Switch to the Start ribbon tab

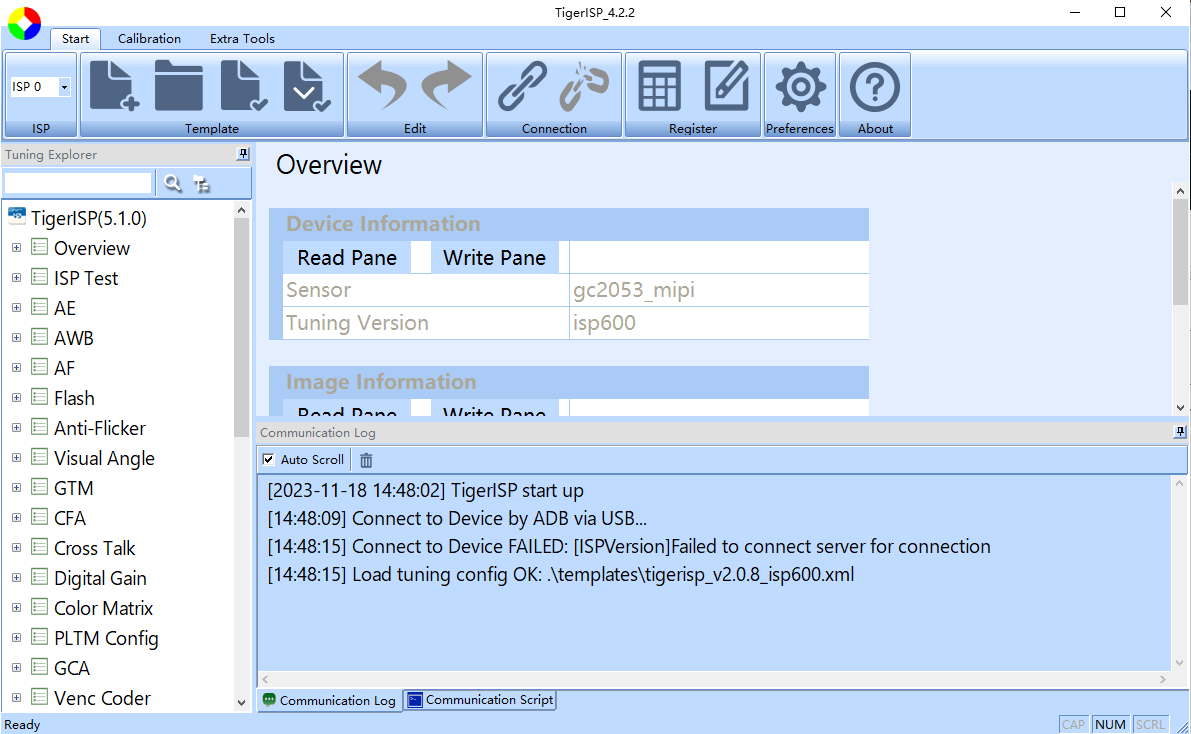75,39
